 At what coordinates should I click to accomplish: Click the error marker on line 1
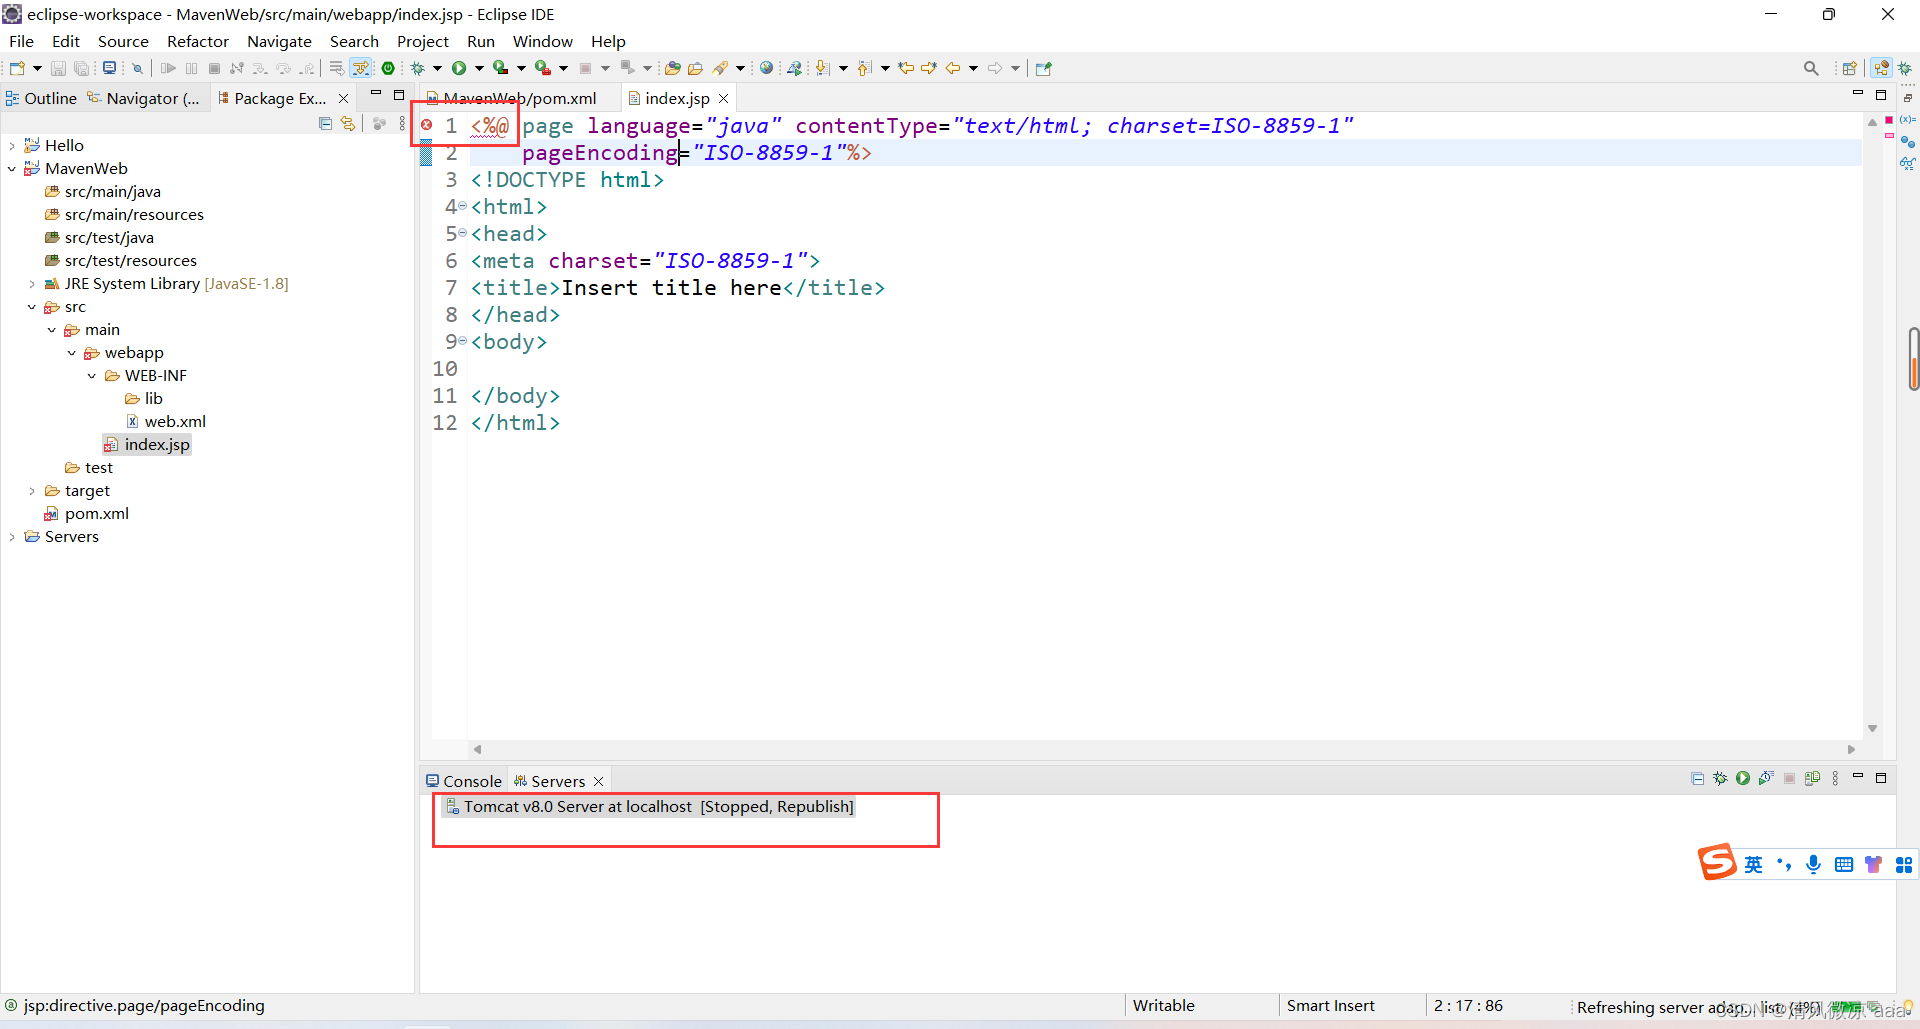427,125
